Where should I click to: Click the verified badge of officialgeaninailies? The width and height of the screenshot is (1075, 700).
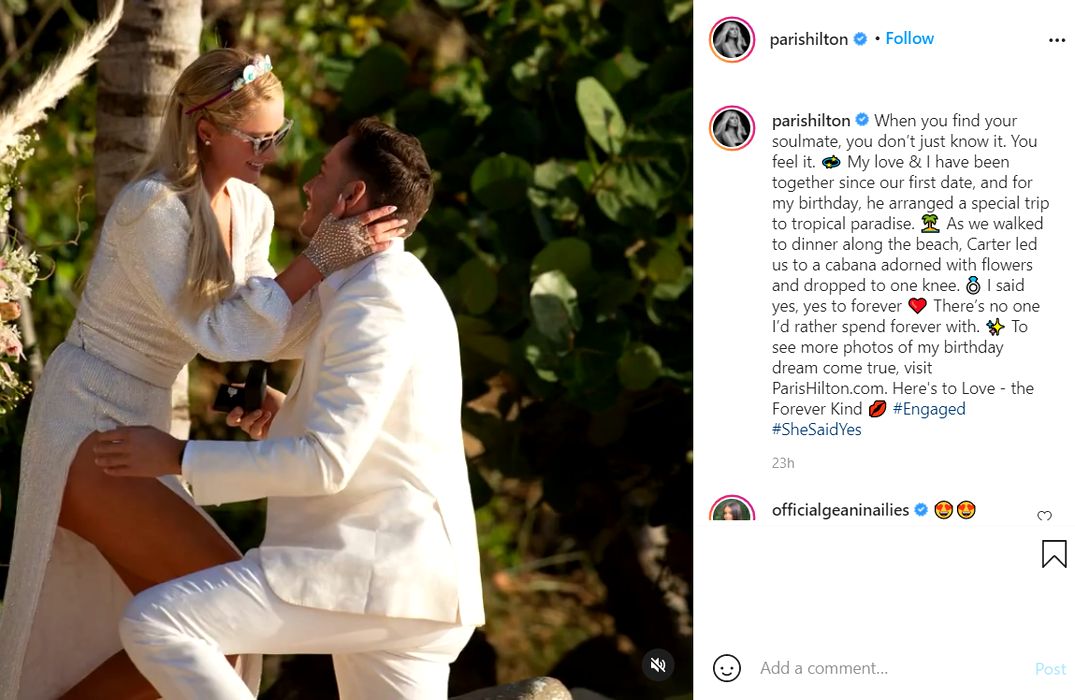point(921,509)
